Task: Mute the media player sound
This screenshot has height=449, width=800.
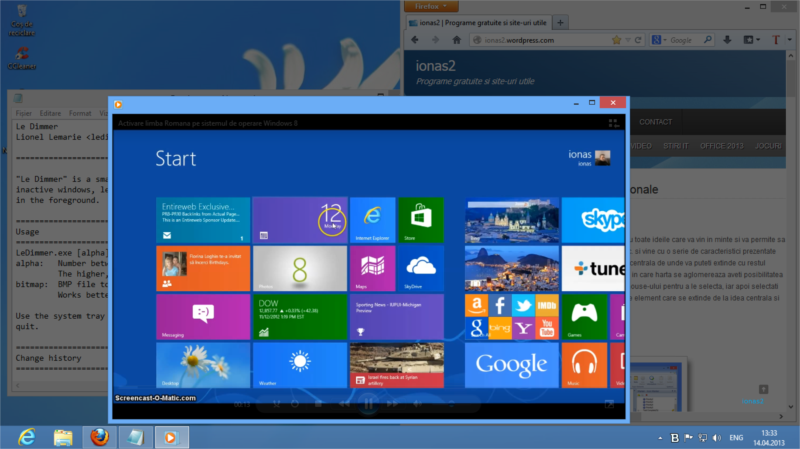Action: tap(417, 404)
